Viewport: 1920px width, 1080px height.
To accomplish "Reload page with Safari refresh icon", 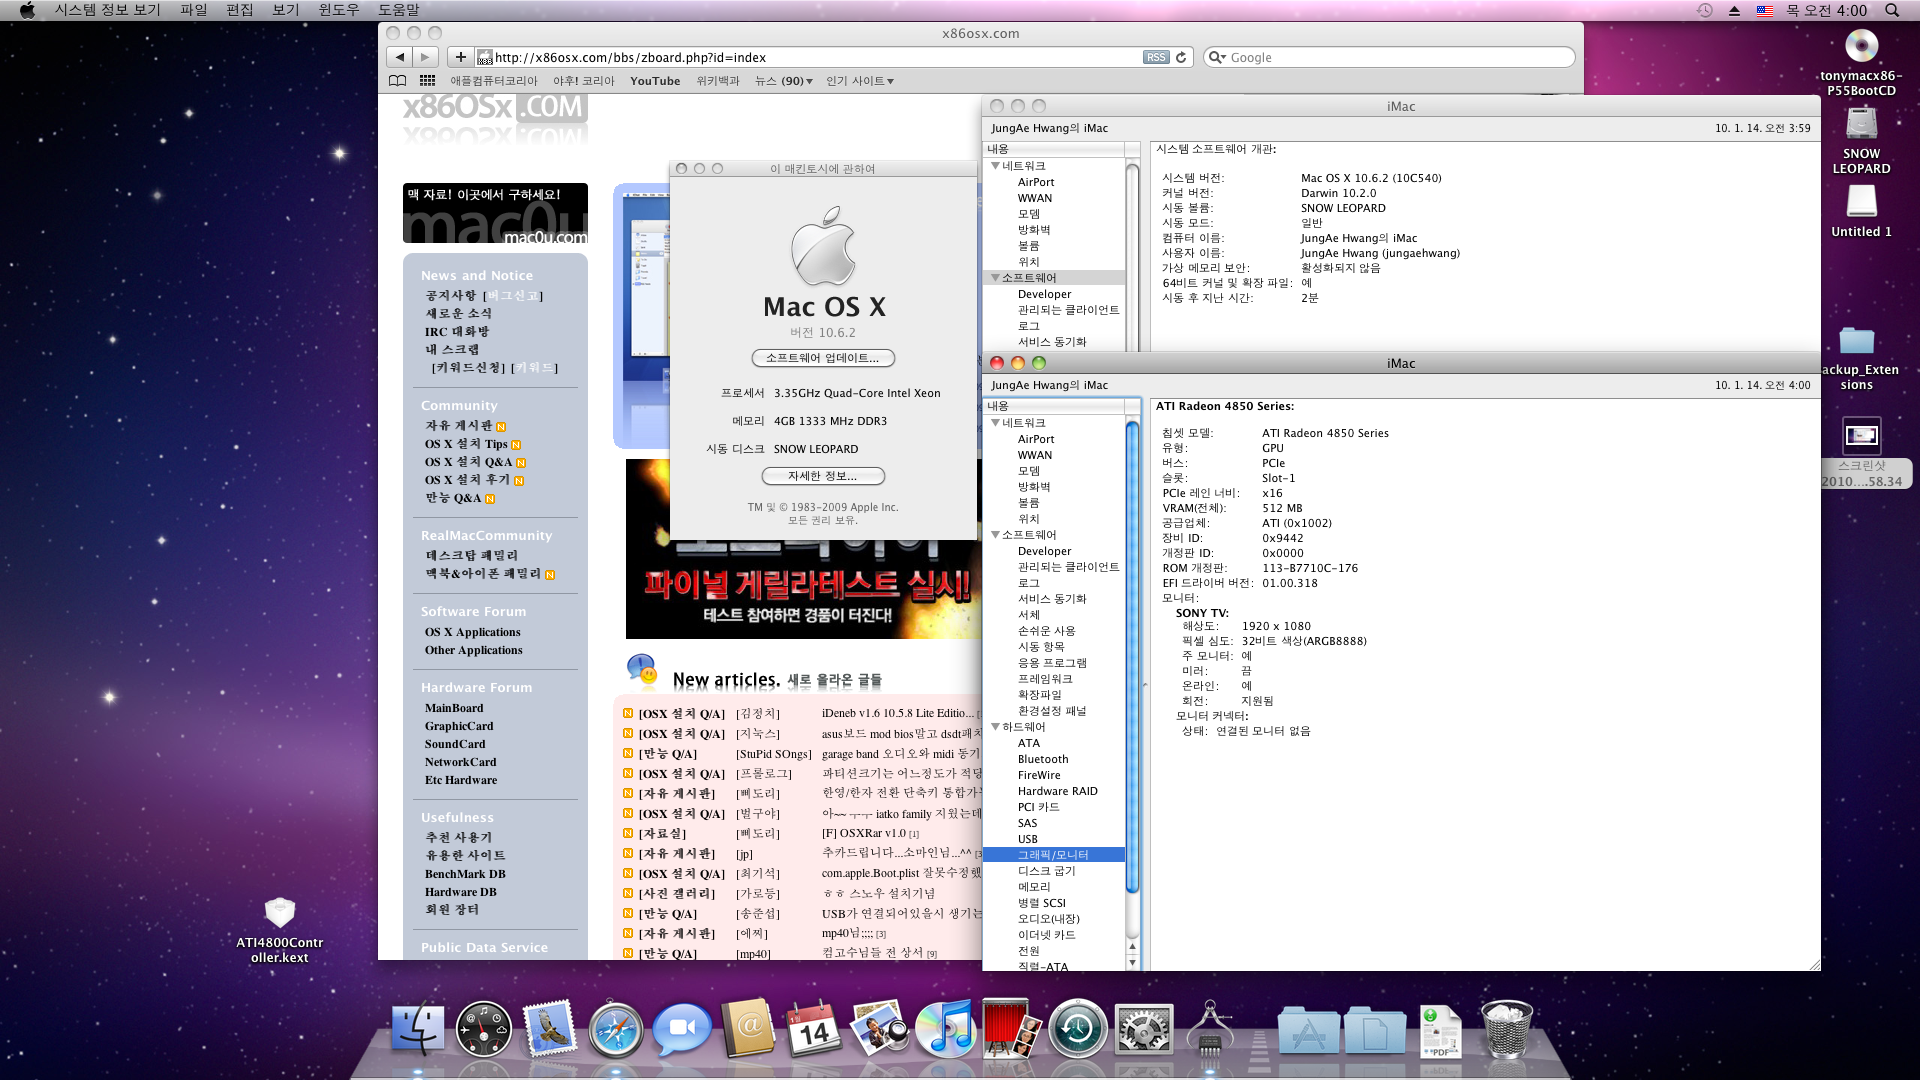I will (x=1181, y=57).
